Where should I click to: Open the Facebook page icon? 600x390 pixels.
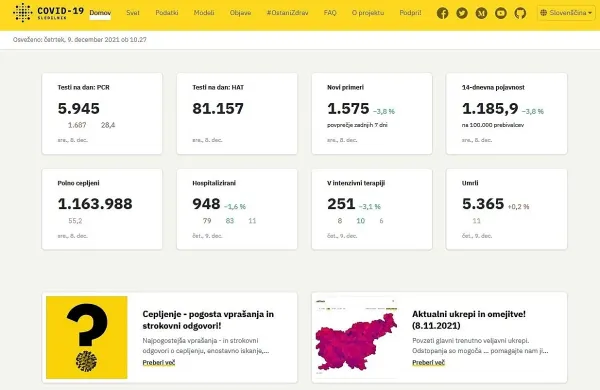tap(442, 13)
